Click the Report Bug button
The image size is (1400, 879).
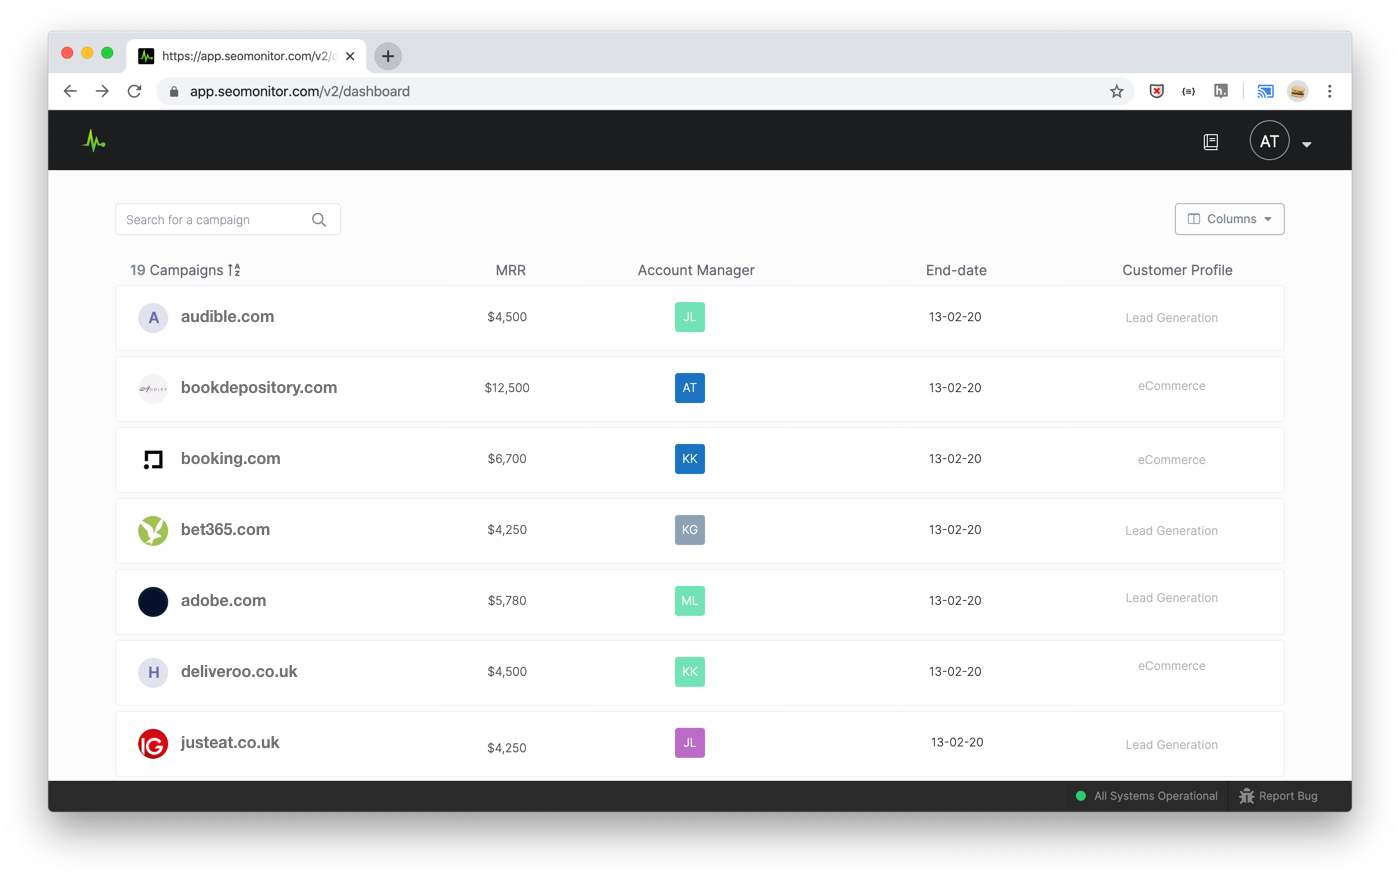[x=1278, y=796]
